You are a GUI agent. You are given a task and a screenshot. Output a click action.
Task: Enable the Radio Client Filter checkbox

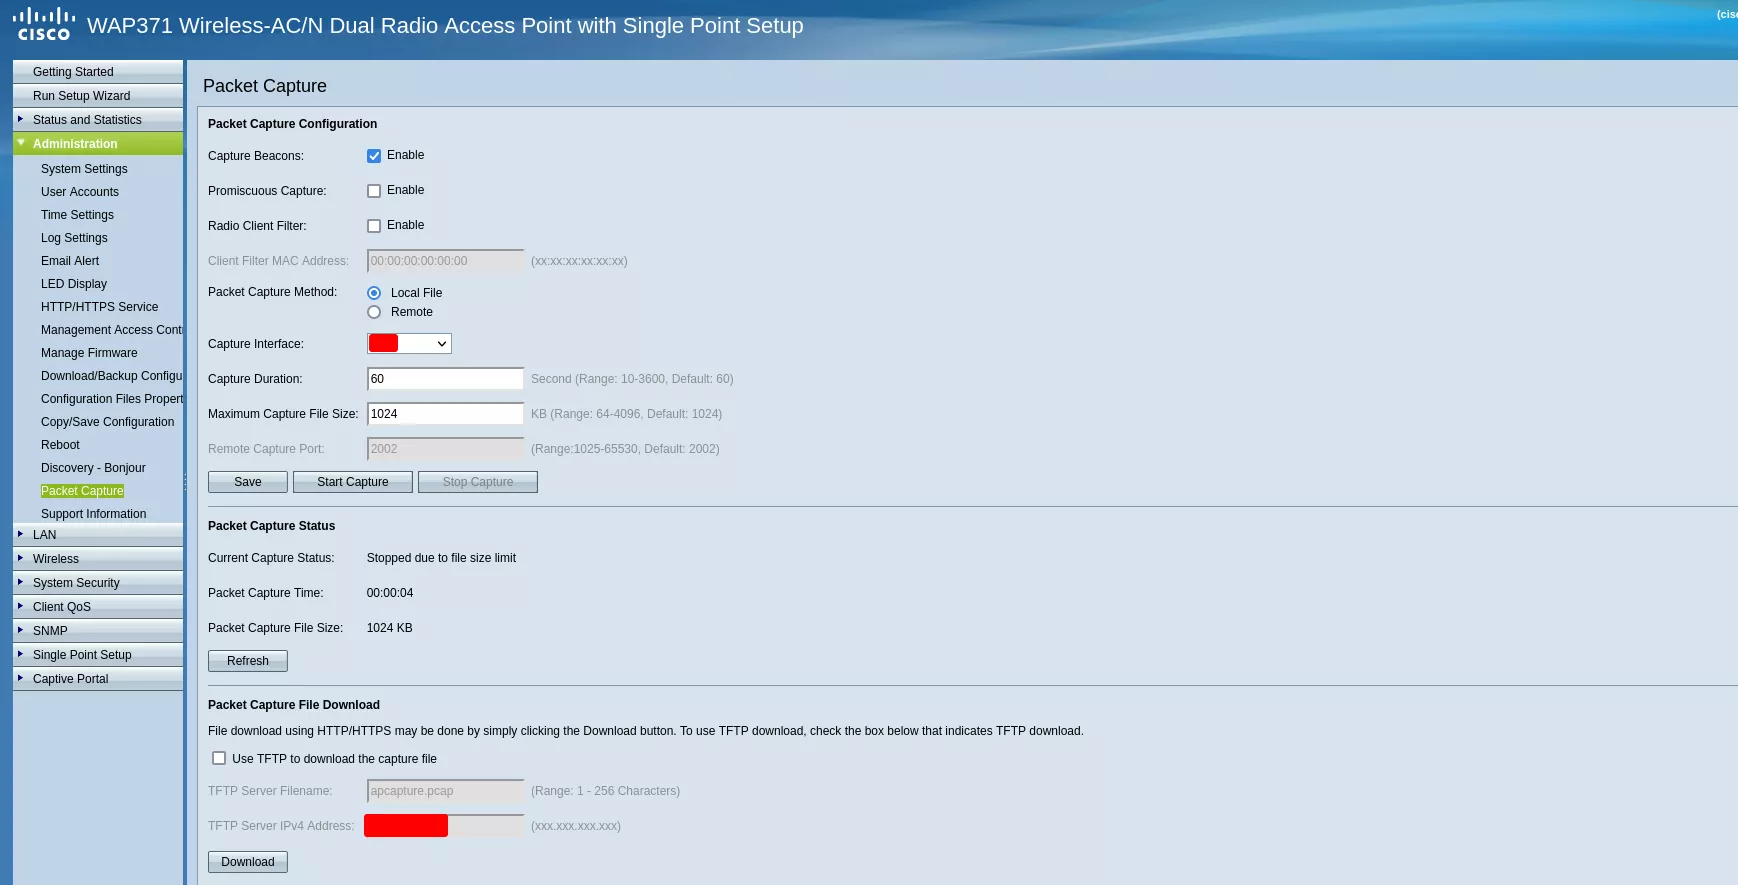click(x=374, y=226)
